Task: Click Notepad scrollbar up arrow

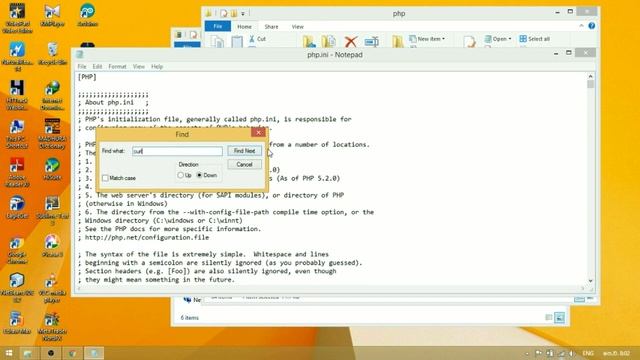Action: pos(590,76)
